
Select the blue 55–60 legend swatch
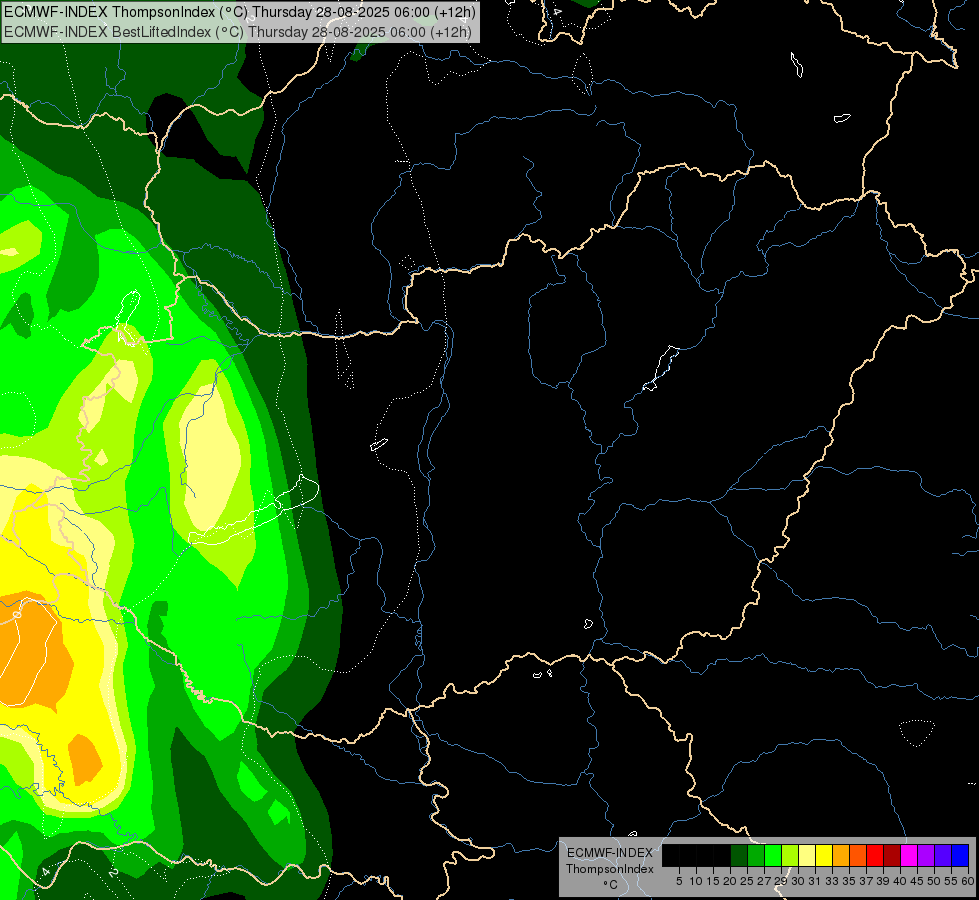[x=960, y=855]
